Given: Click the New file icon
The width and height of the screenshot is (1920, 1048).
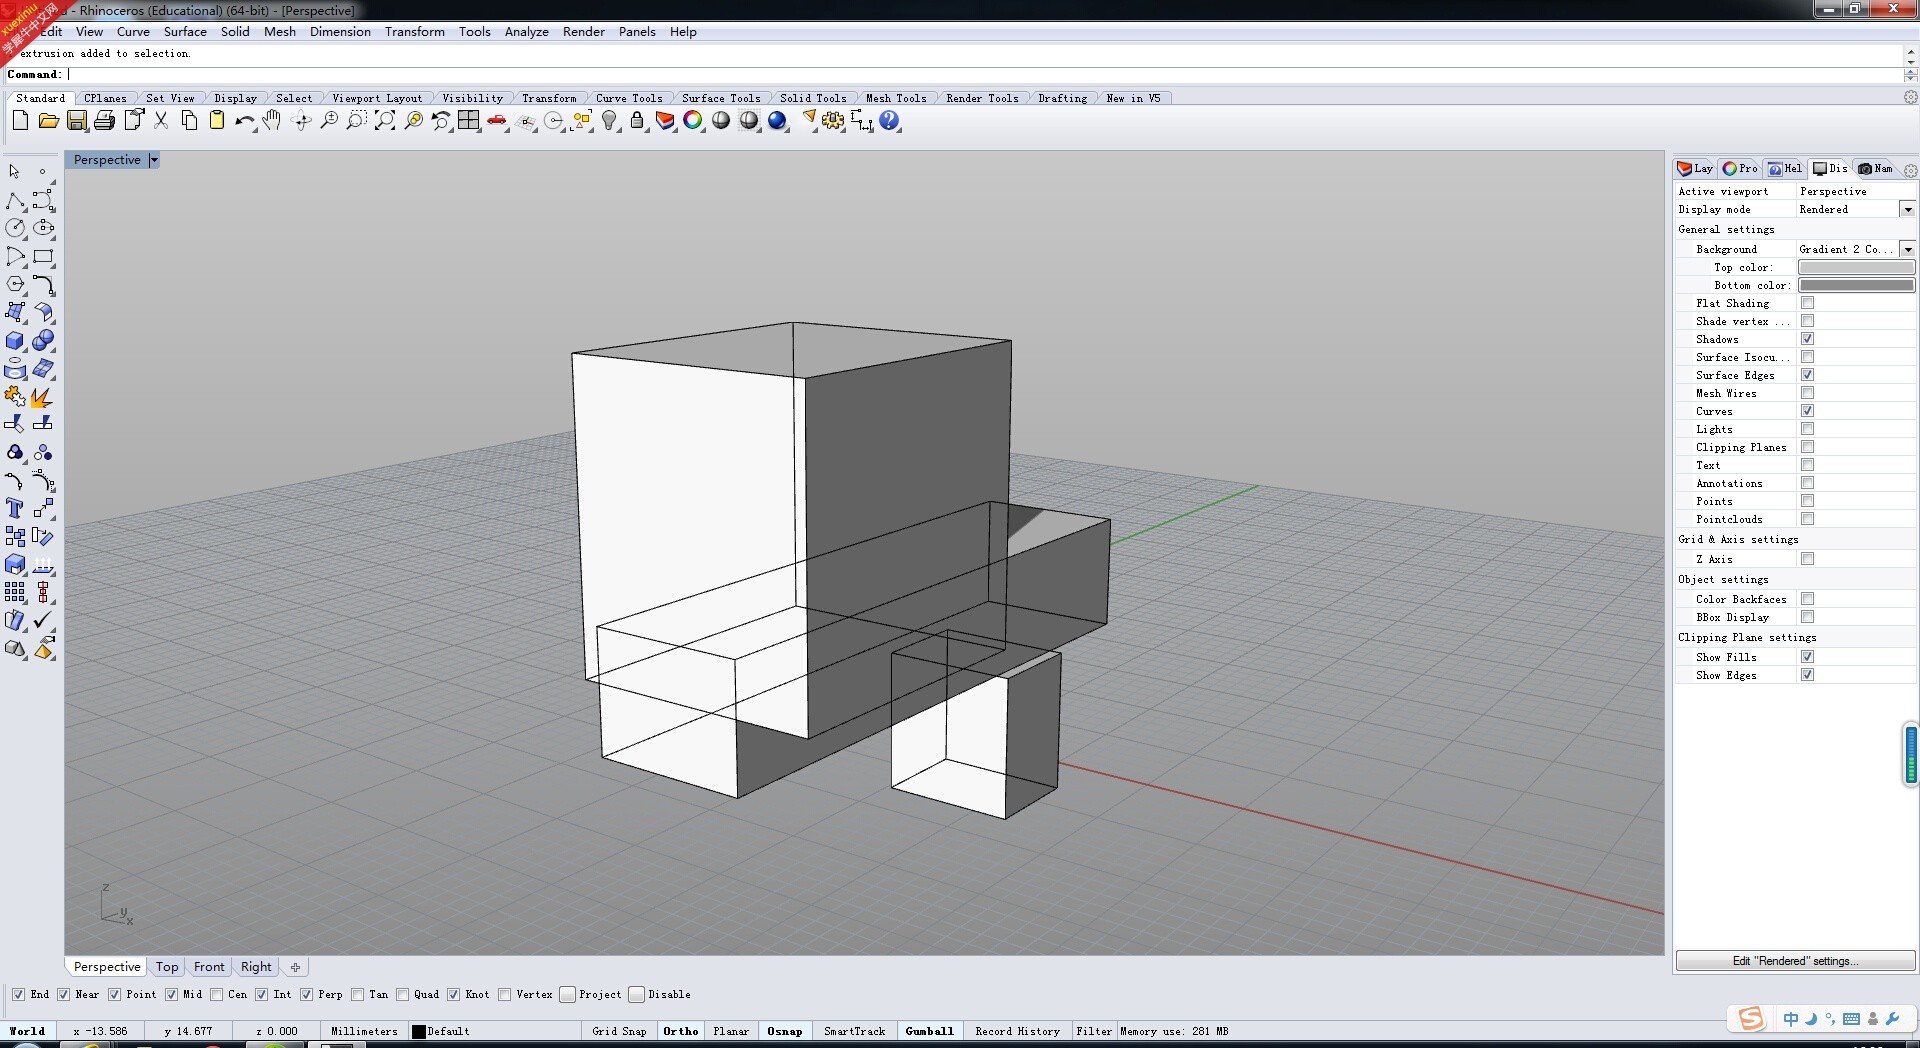Looking at the screenshot, I should click(x=20, y=121).
